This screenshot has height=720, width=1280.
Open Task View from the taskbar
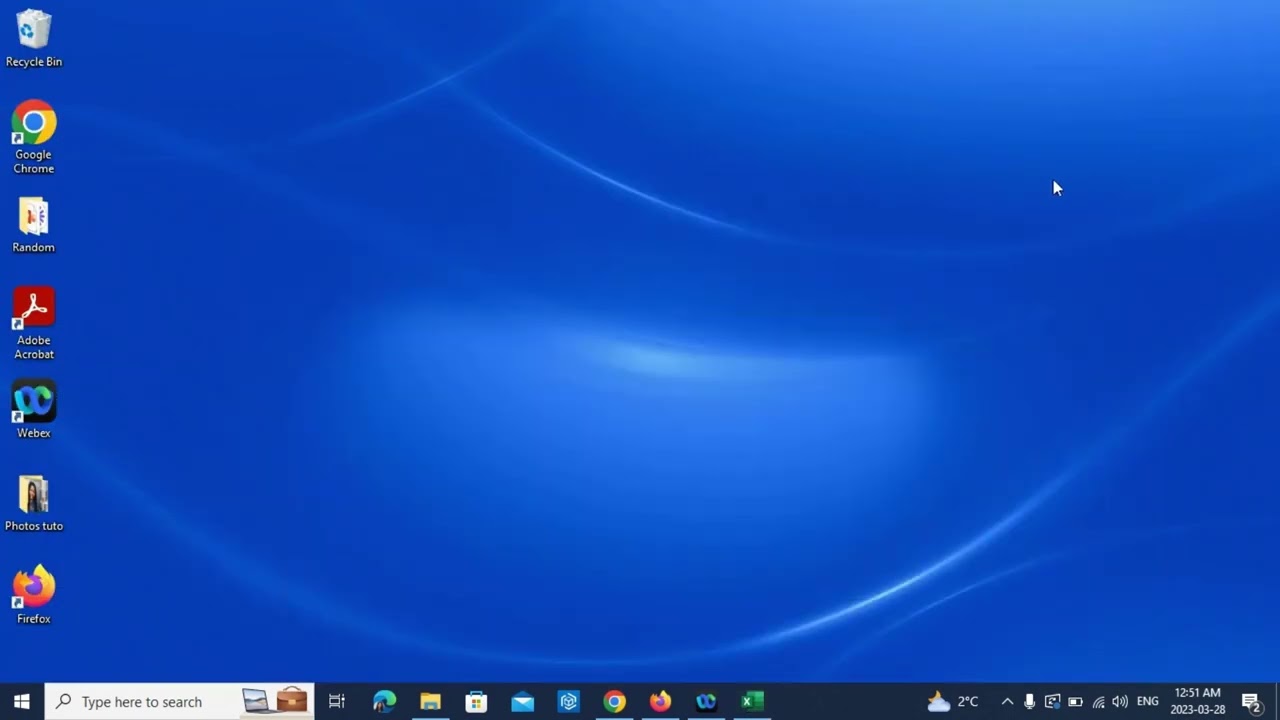click(337, 701)
